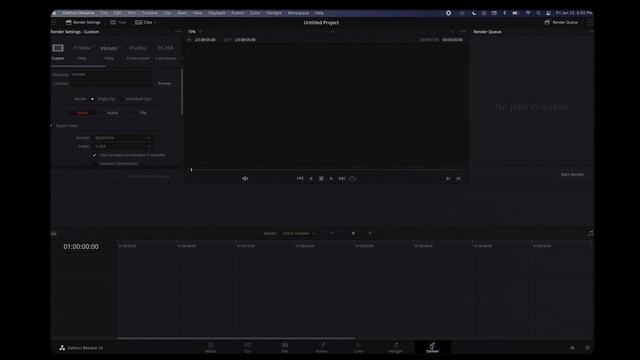
Task: Open project settings gear icon
Action: point(588,348)
